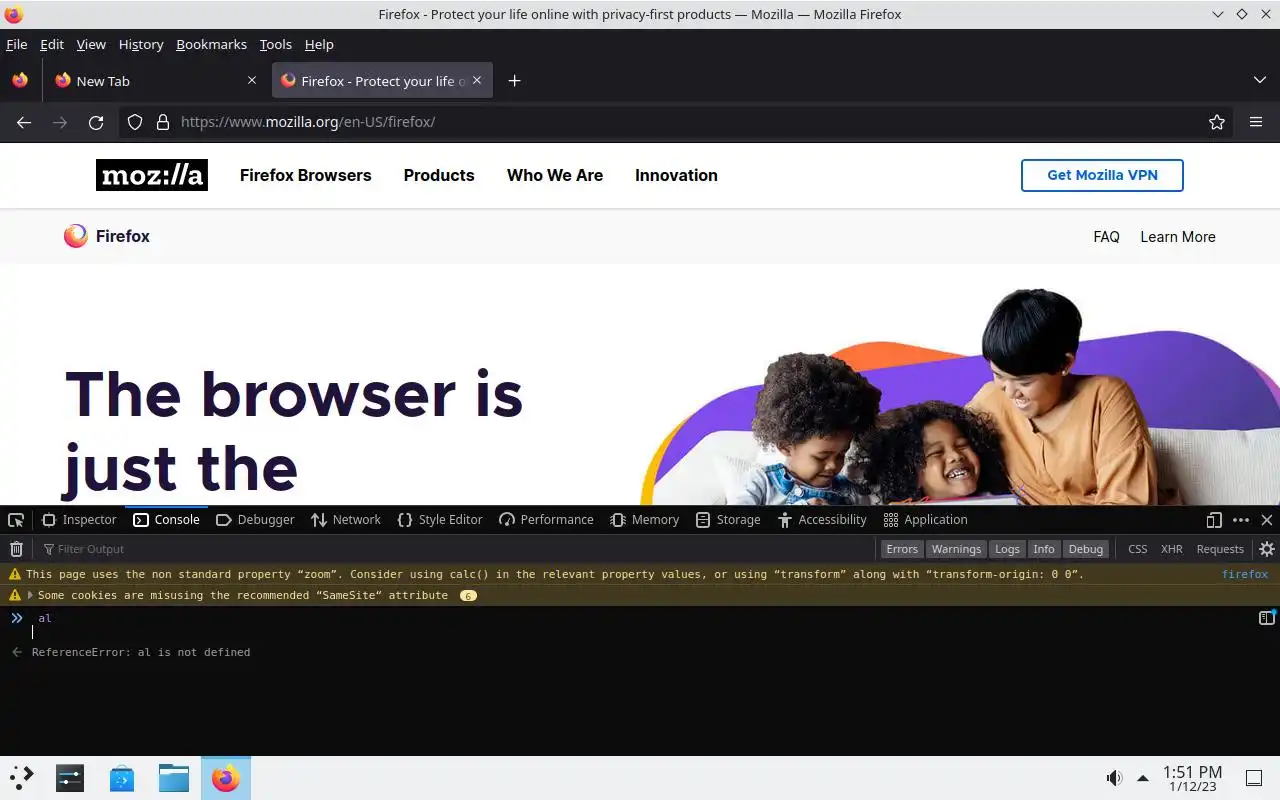Close the New Tab tab
The height and width of the screenshot is (800, 1280).
pos(252,81)
